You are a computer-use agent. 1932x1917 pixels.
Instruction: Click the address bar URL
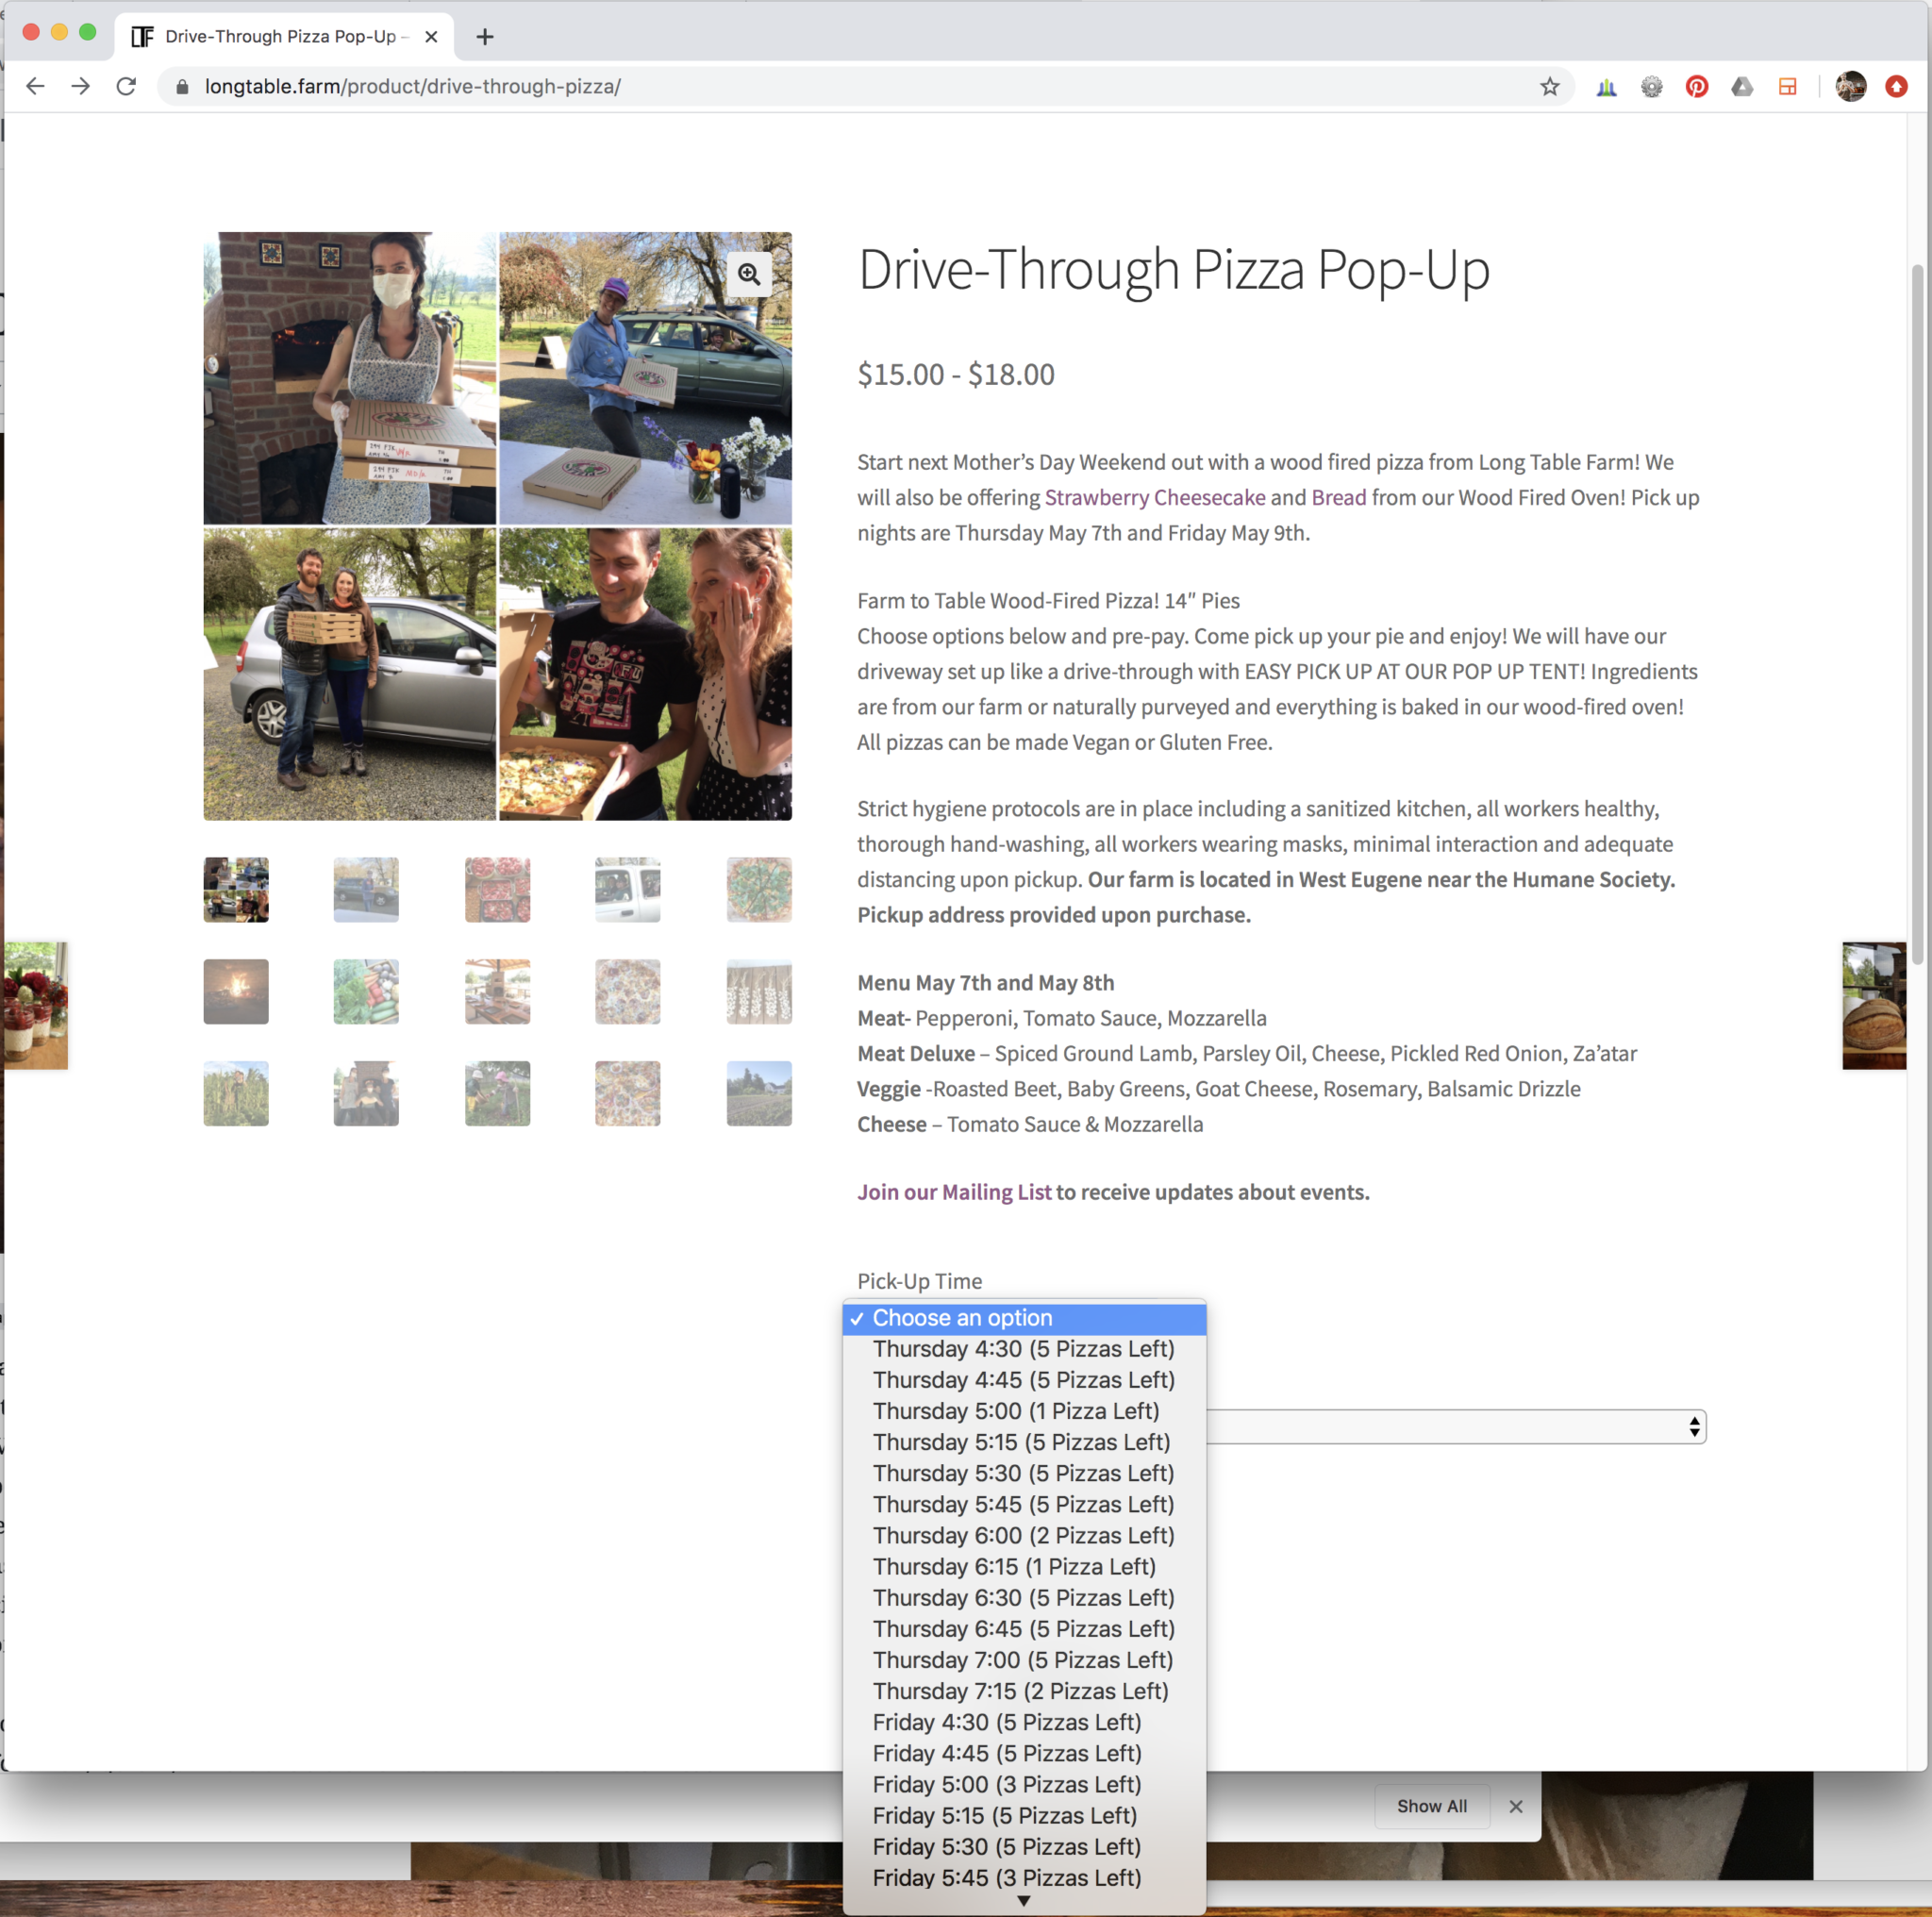(x=413, y=87)
